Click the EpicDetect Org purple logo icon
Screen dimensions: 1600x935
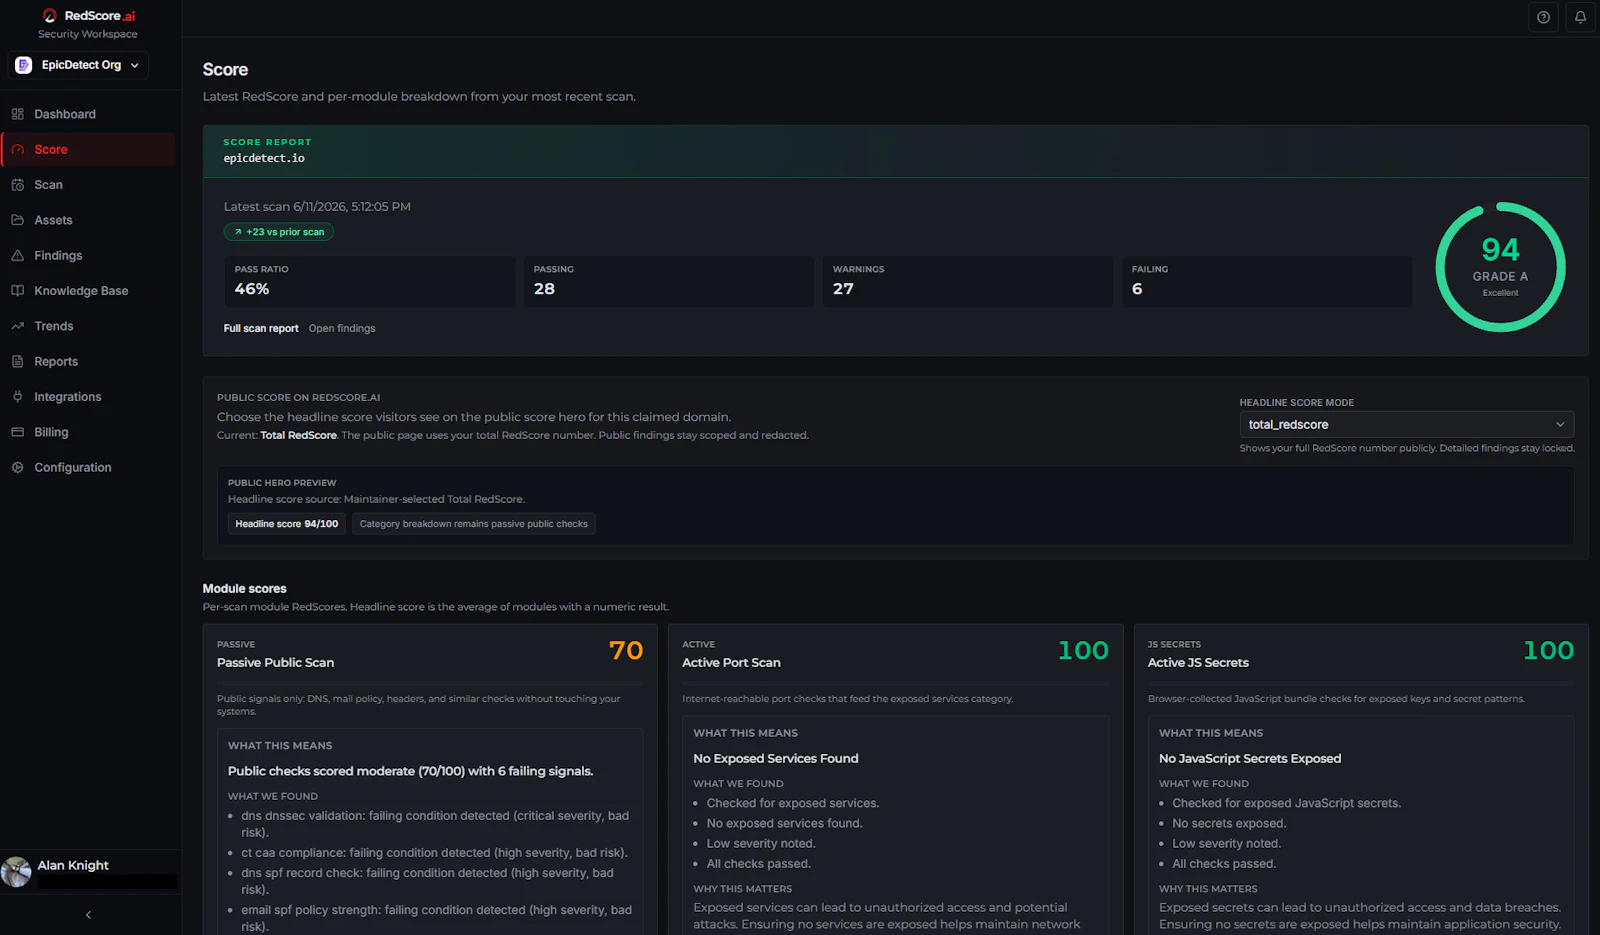[x=24, y=65]
